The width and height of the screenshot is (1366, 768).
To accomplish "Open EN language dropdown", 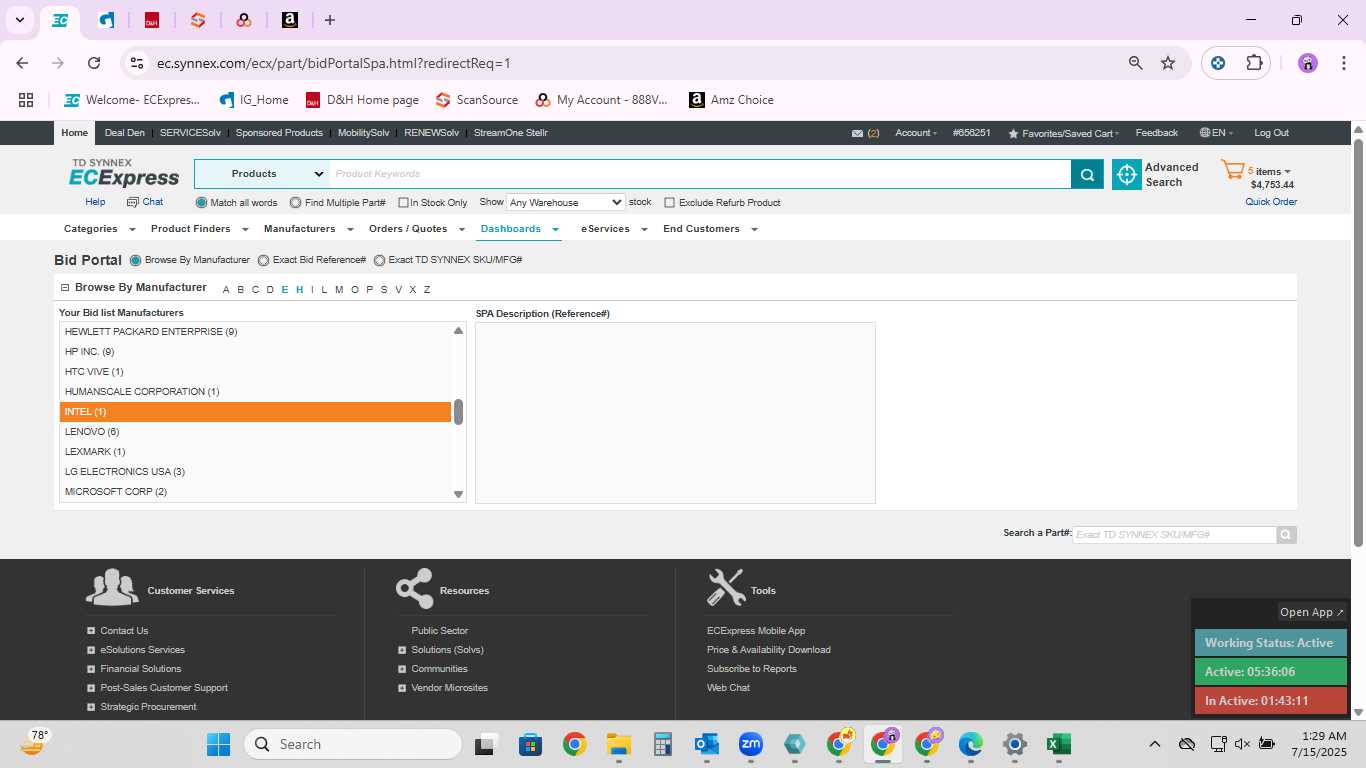I will coord(1217,133).
